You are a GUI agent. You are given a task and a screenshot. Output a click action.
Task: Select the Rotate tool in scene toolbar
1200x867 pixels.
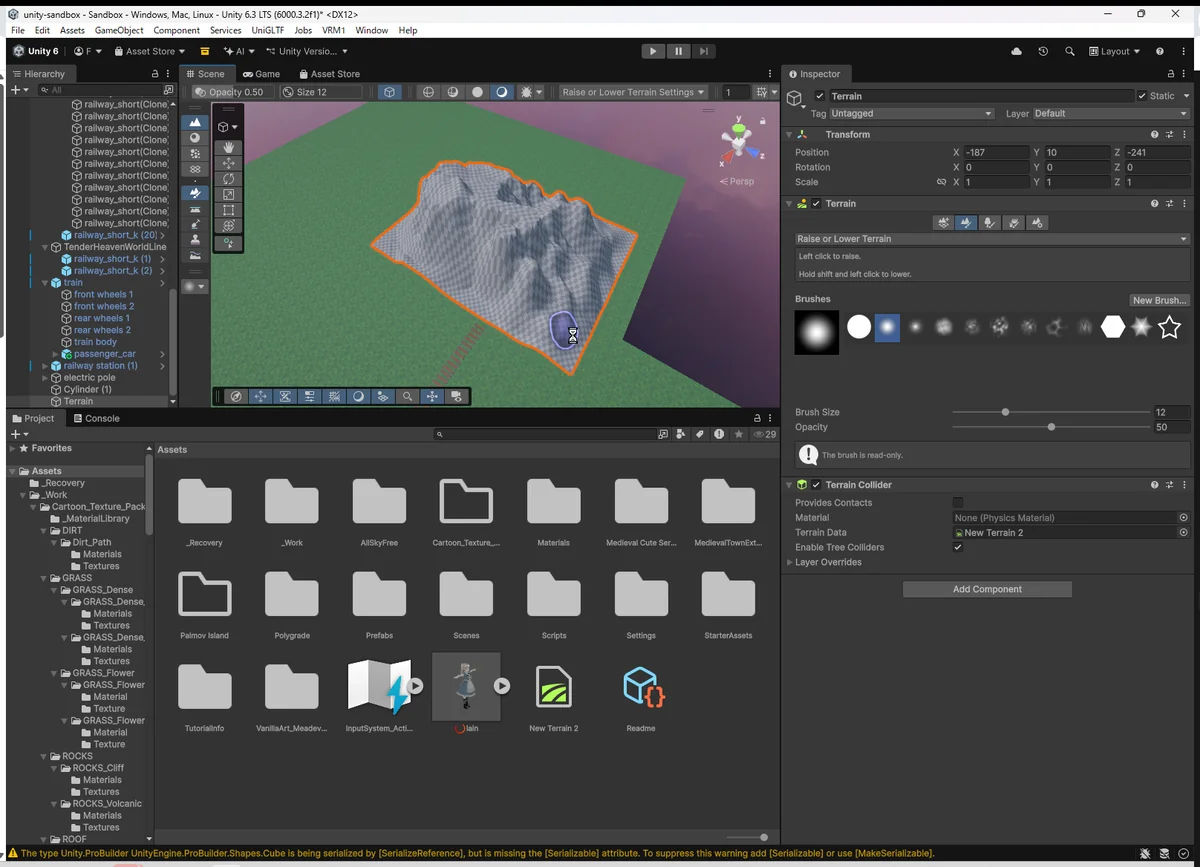(x=228, y=179)
